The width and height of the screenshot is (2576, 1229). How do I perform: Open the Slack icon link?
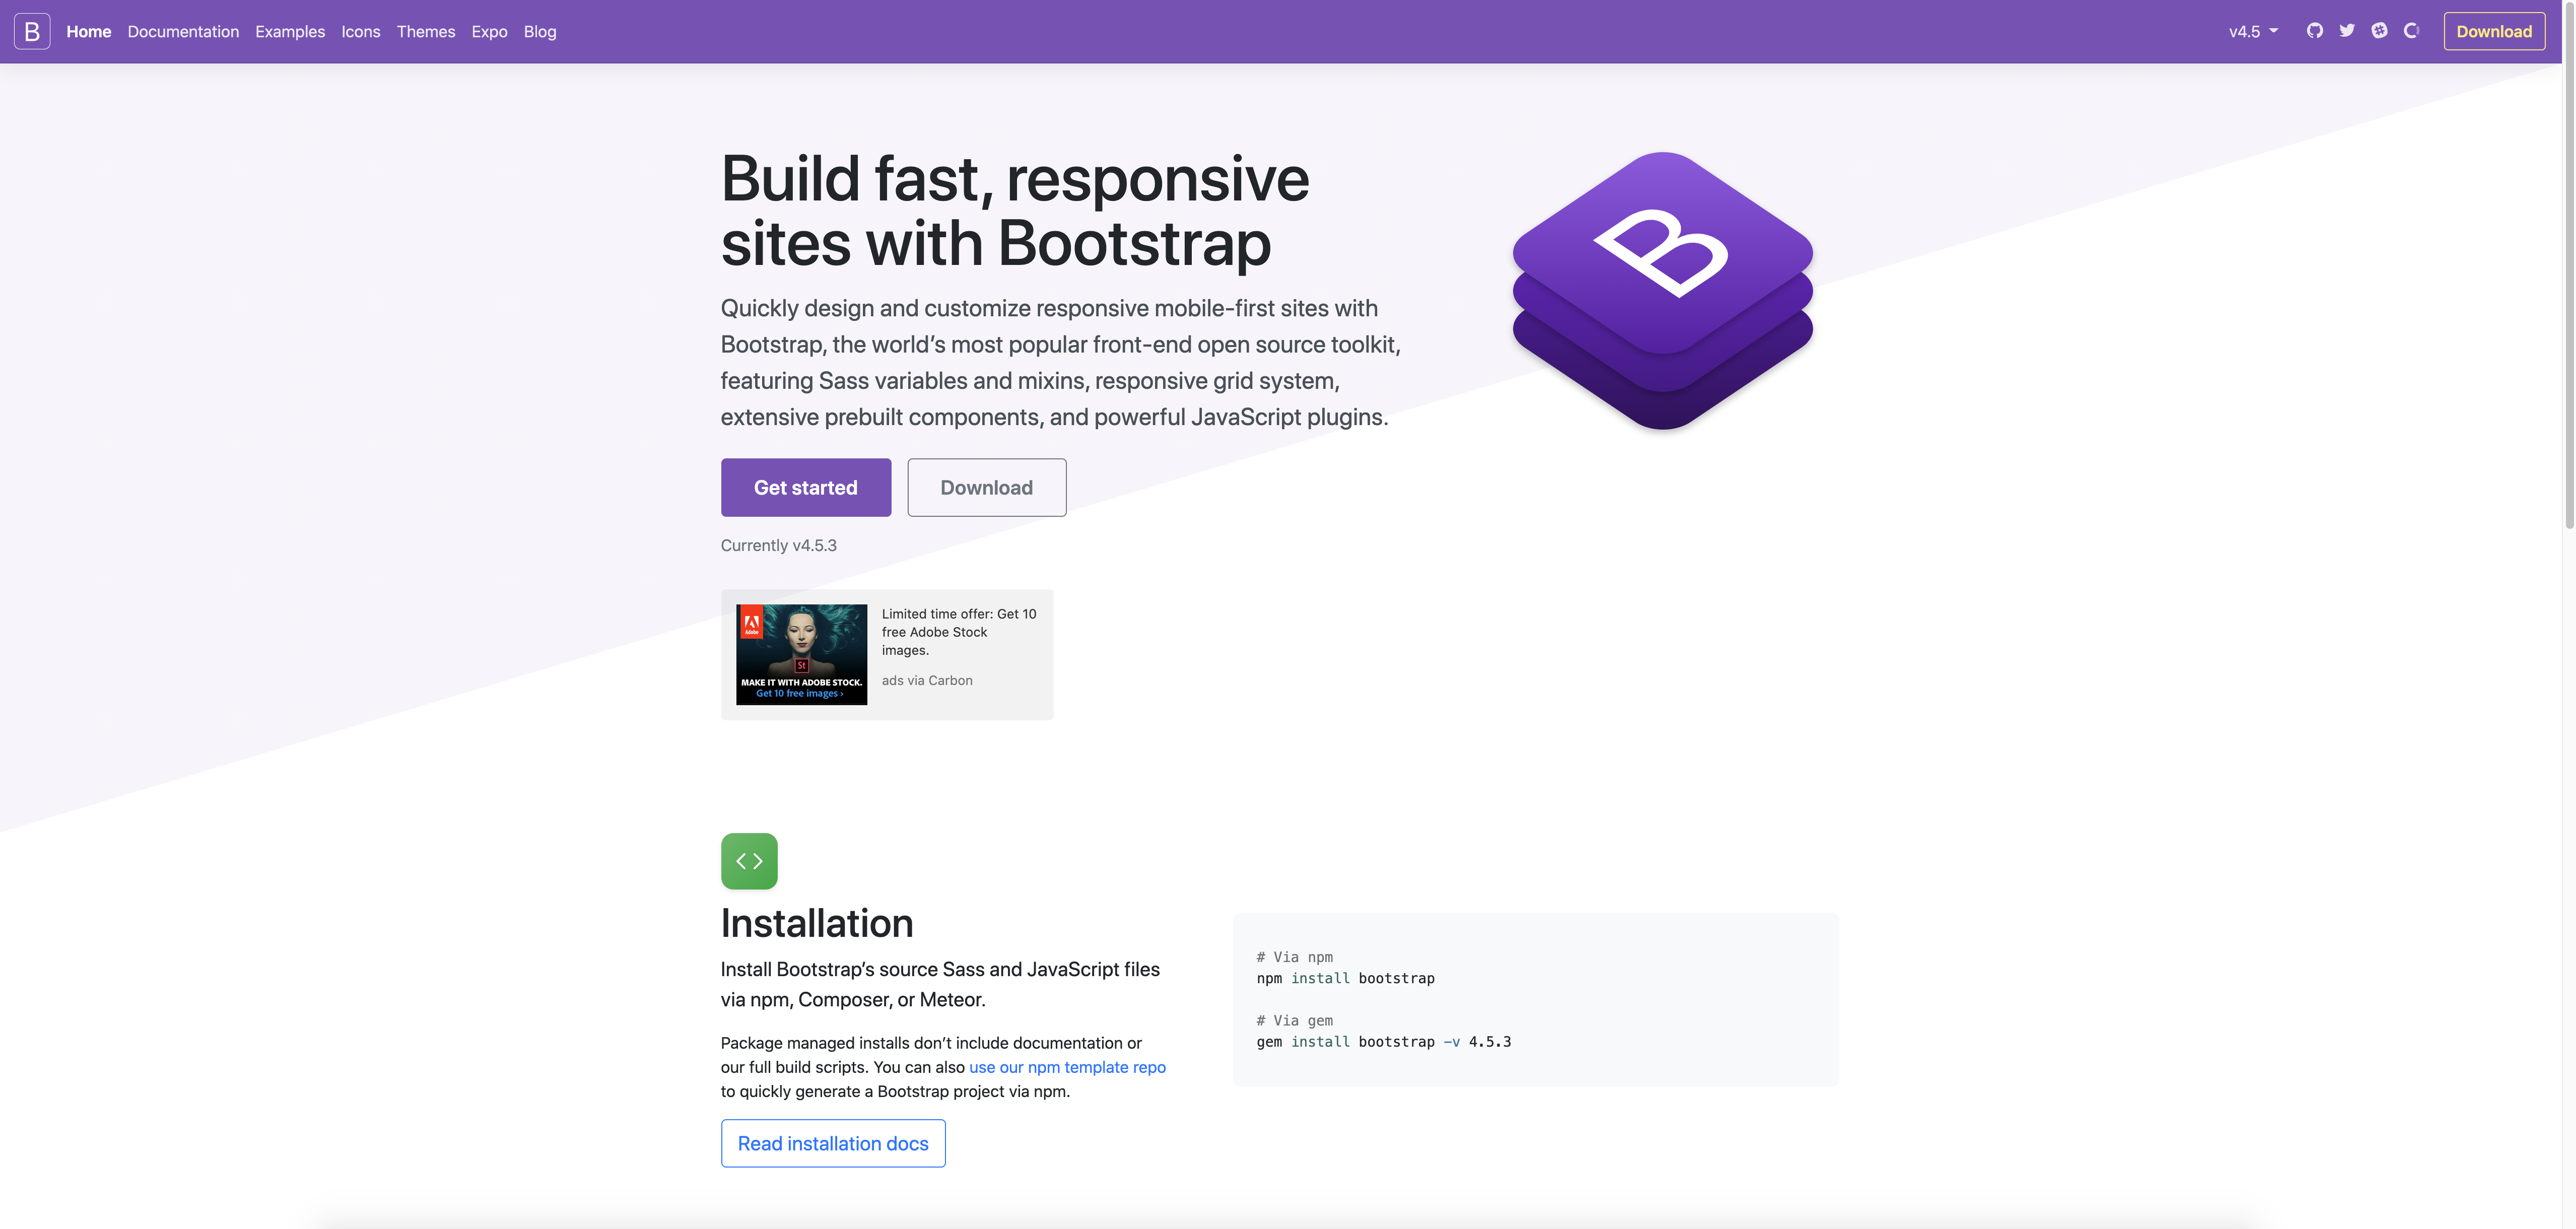click(2379, 31)
